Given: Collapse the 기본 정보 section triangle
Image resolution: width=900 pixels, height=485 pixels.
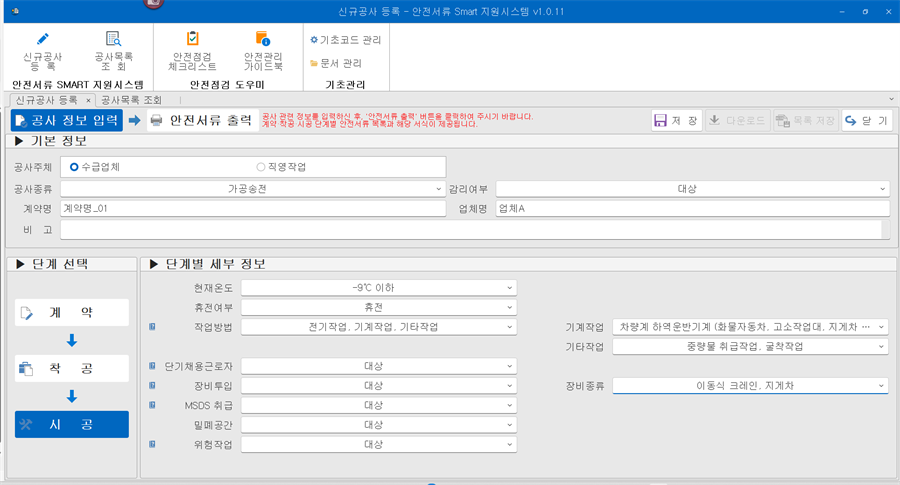Looking at the screenshot, I should [18, 141].
